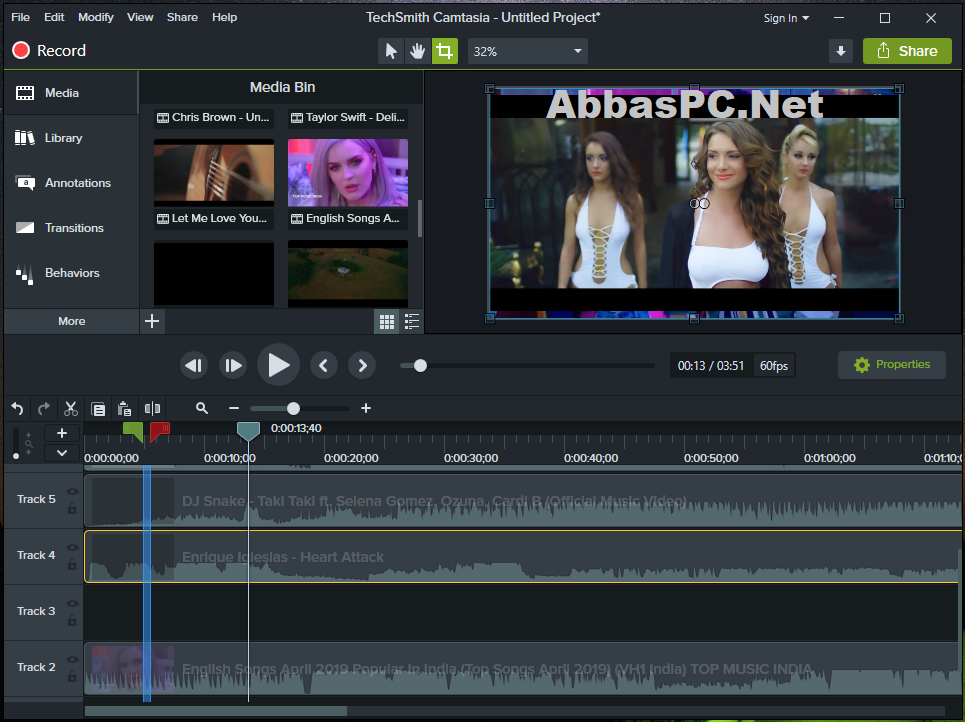Click the scissors Cut icon
Image resolution: width=965 pixels, height=722 pixels.
click(x=71, y=409)
